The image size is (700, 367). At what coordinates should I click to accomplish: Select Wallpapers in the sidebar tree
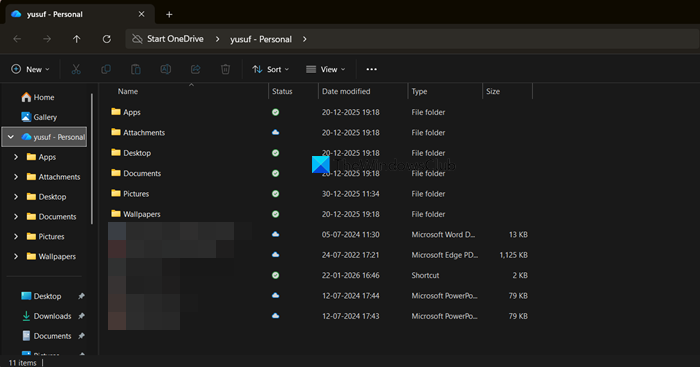point(51,256)
